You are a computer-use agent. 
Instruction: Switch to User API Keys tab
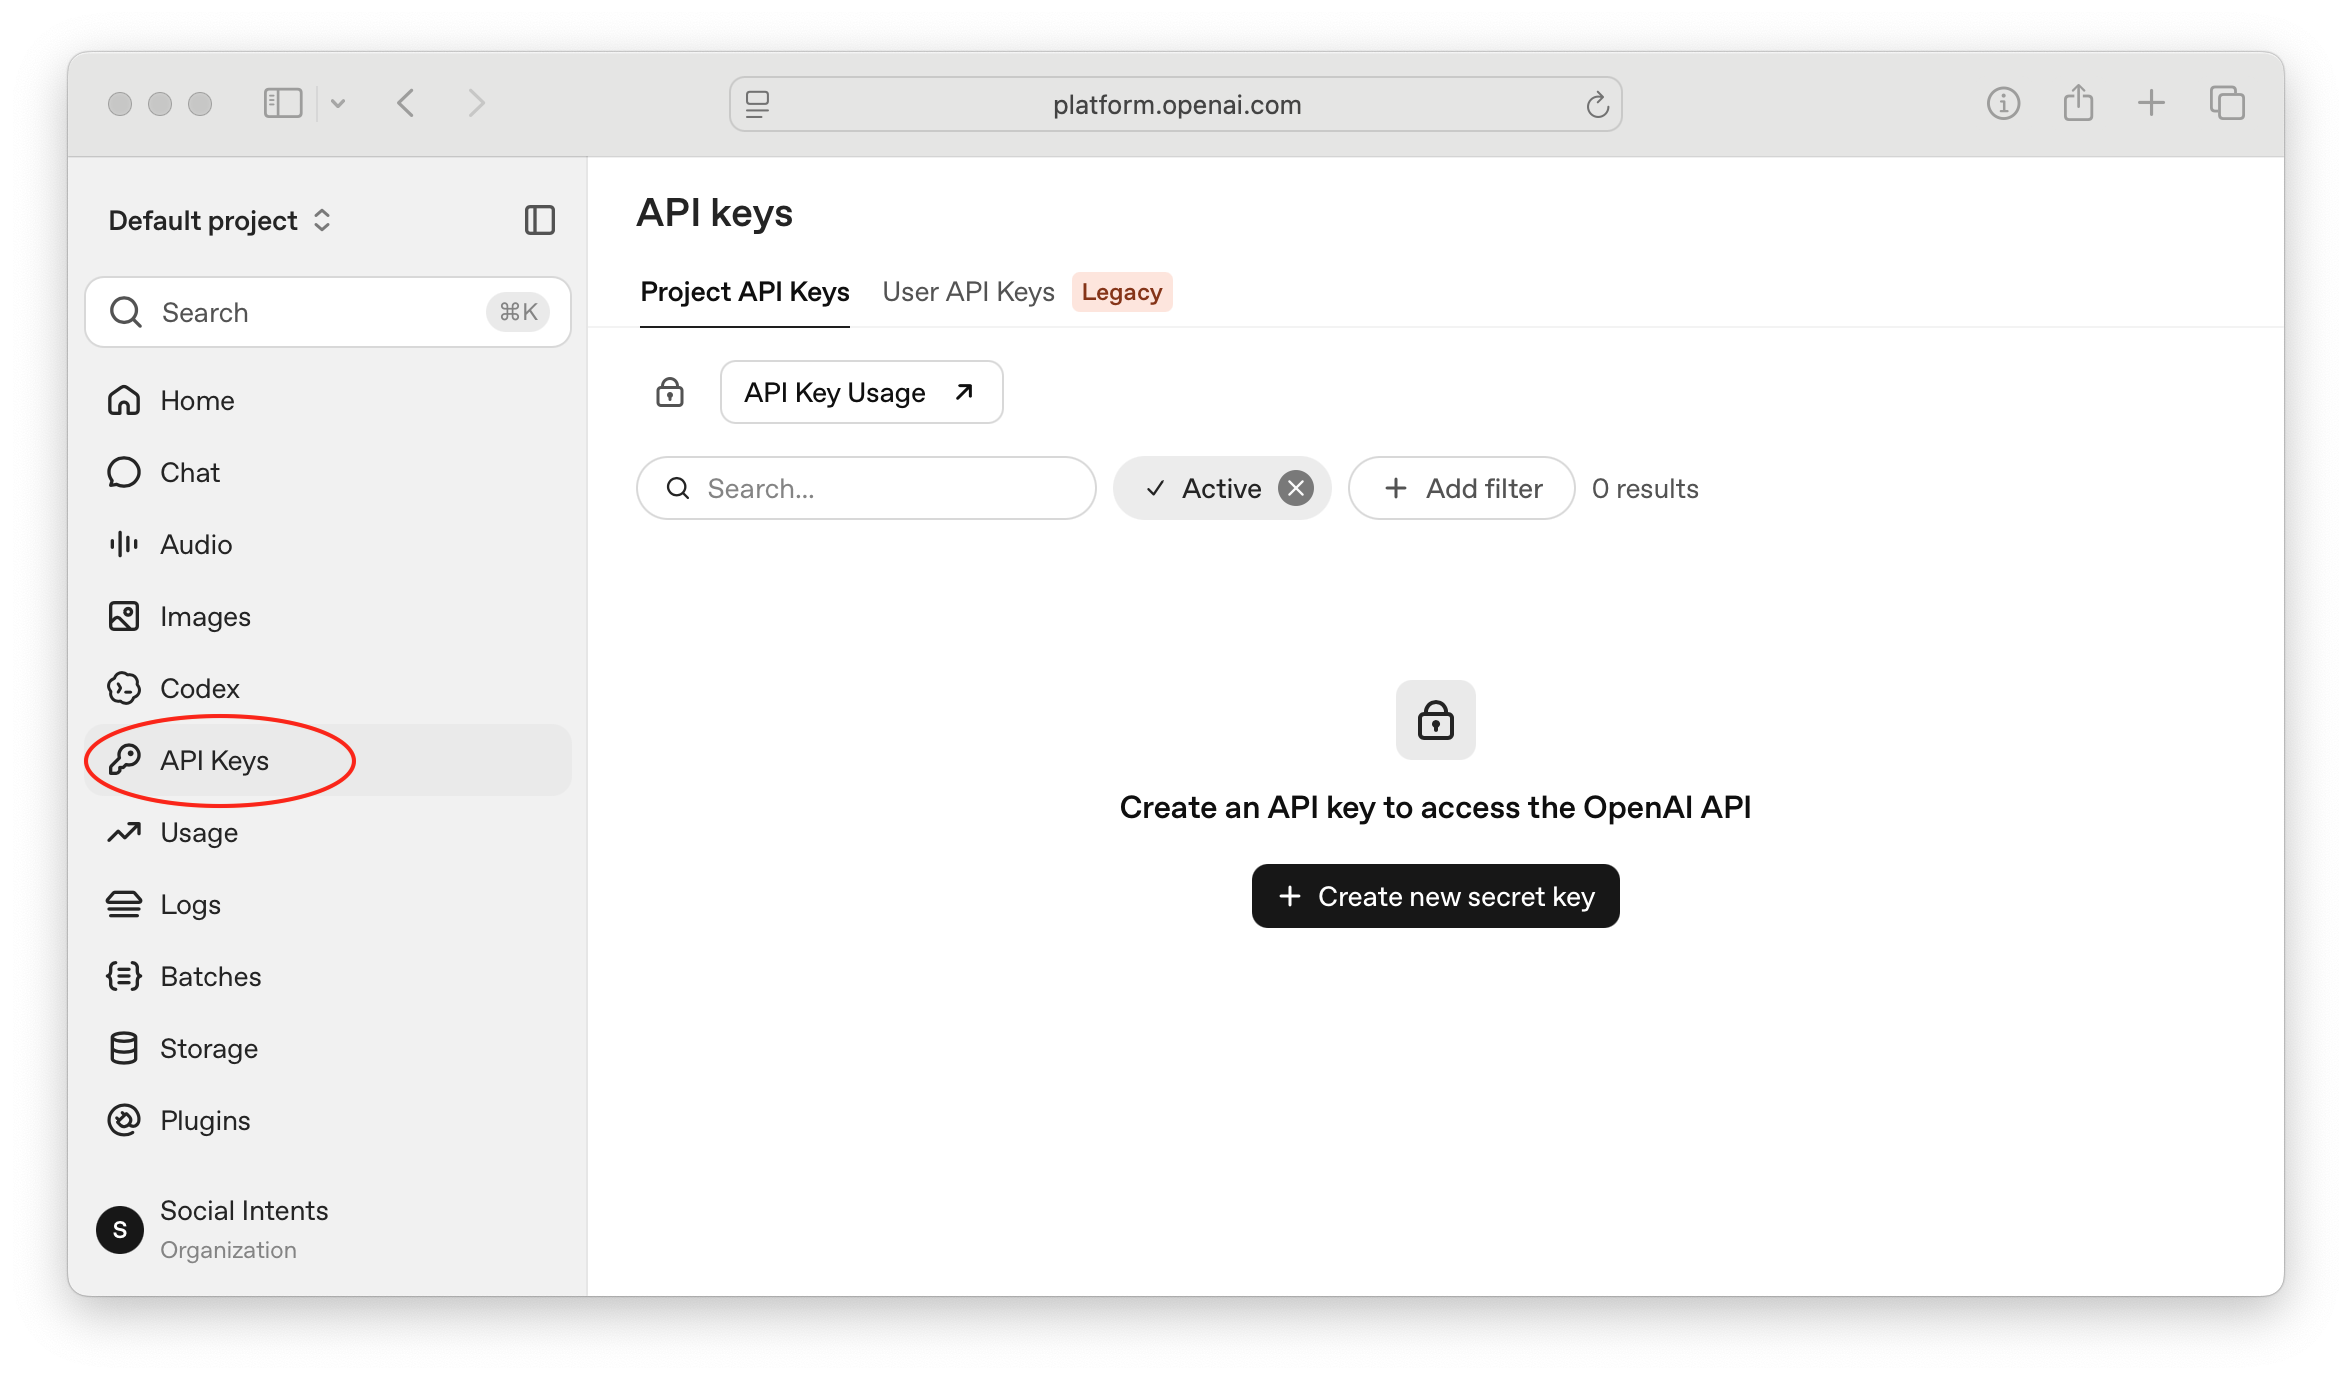(x=968, y=292)
